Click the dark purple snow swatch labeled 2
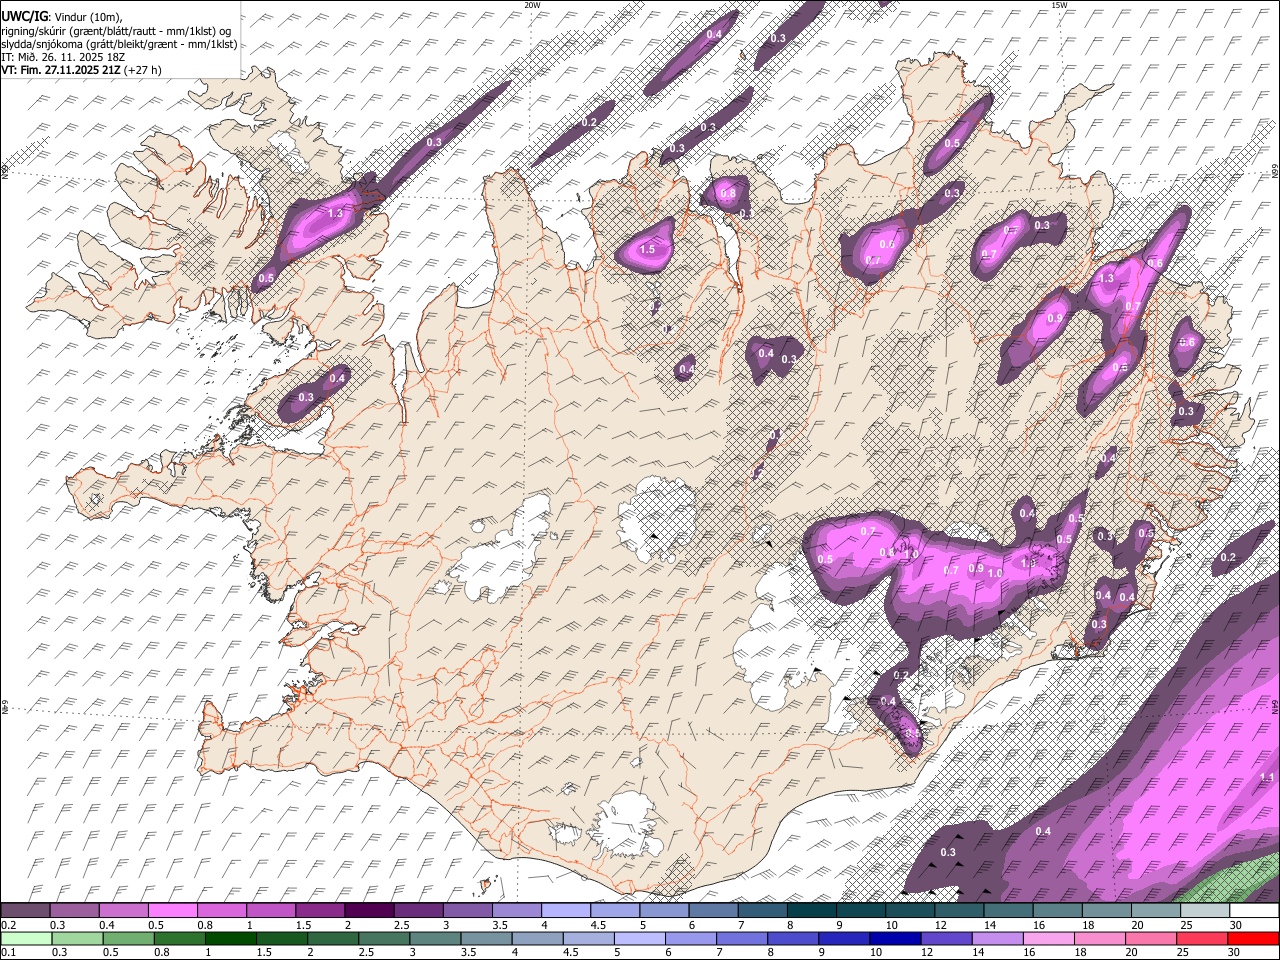 coord(368,911)
